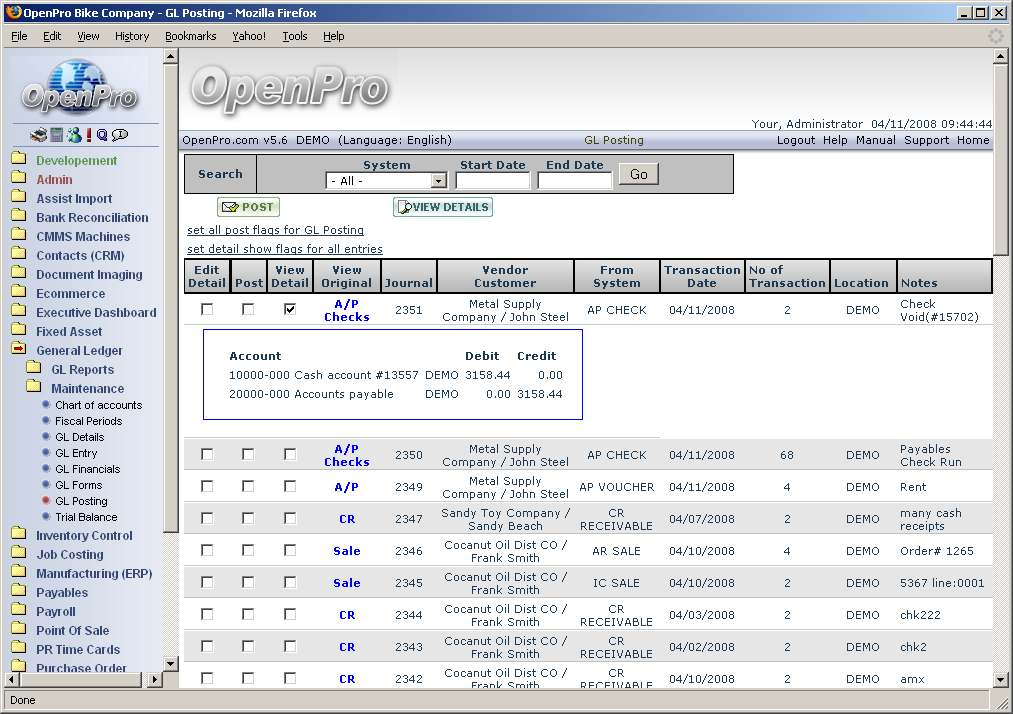Click the stacked books icon in sidebar
The height and width of the screenshot is (714, 1013).
click(38, 135)
